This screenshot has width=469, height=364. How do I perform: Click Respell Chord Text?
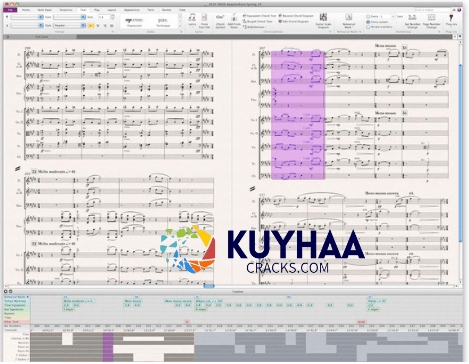tap(257, 21)
